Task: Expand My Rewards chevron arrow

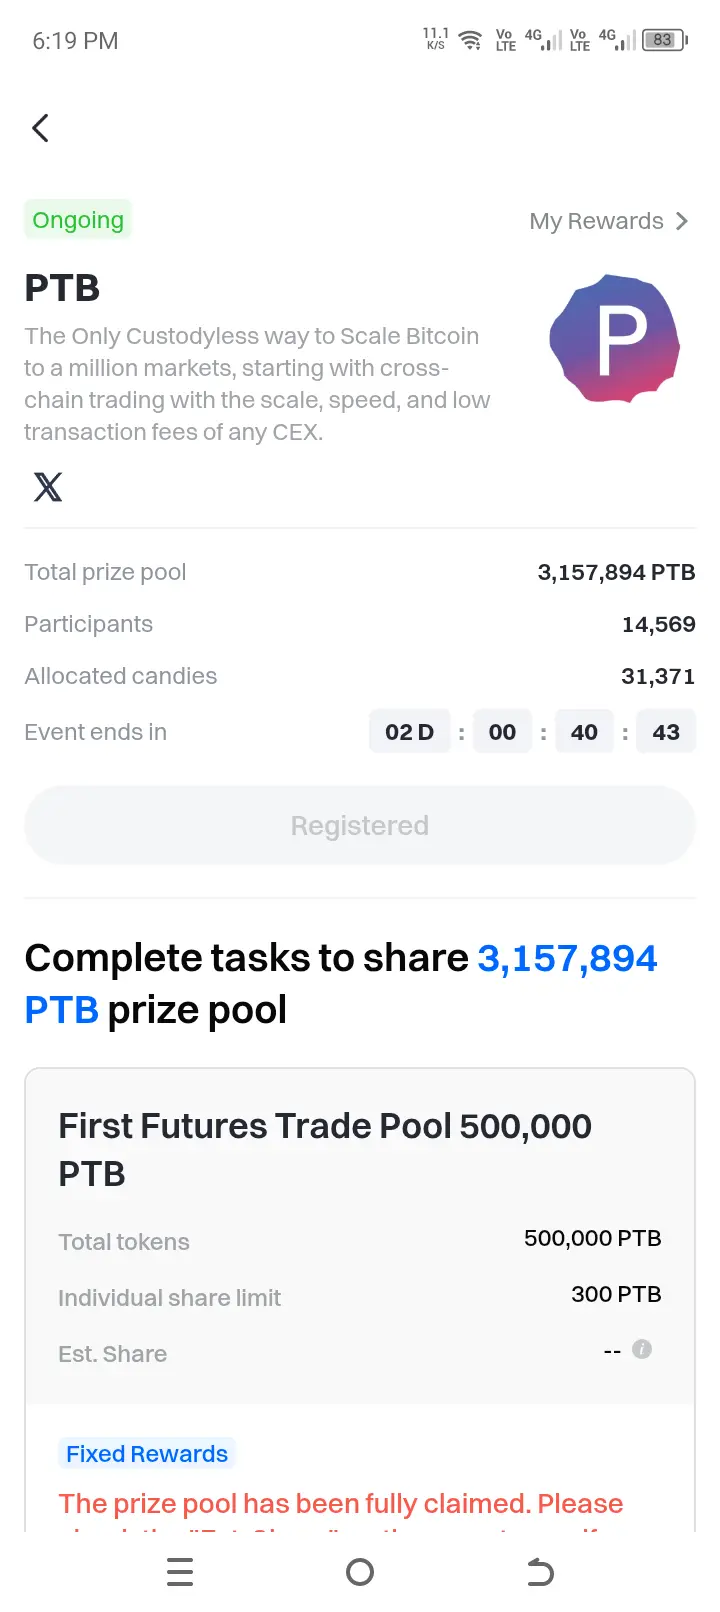Action: pyautogui.click(x=682, y=221)
